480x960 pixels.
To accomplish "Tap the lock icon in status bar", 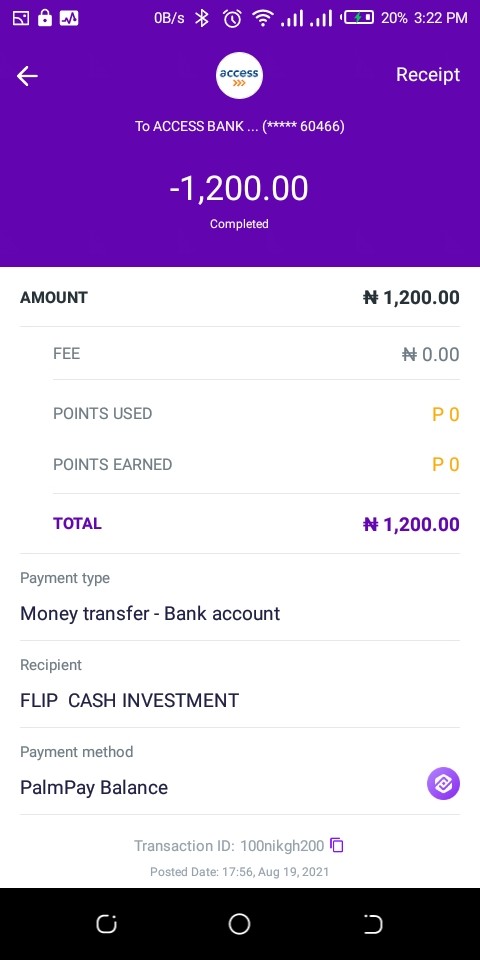I will click(45, 18).
